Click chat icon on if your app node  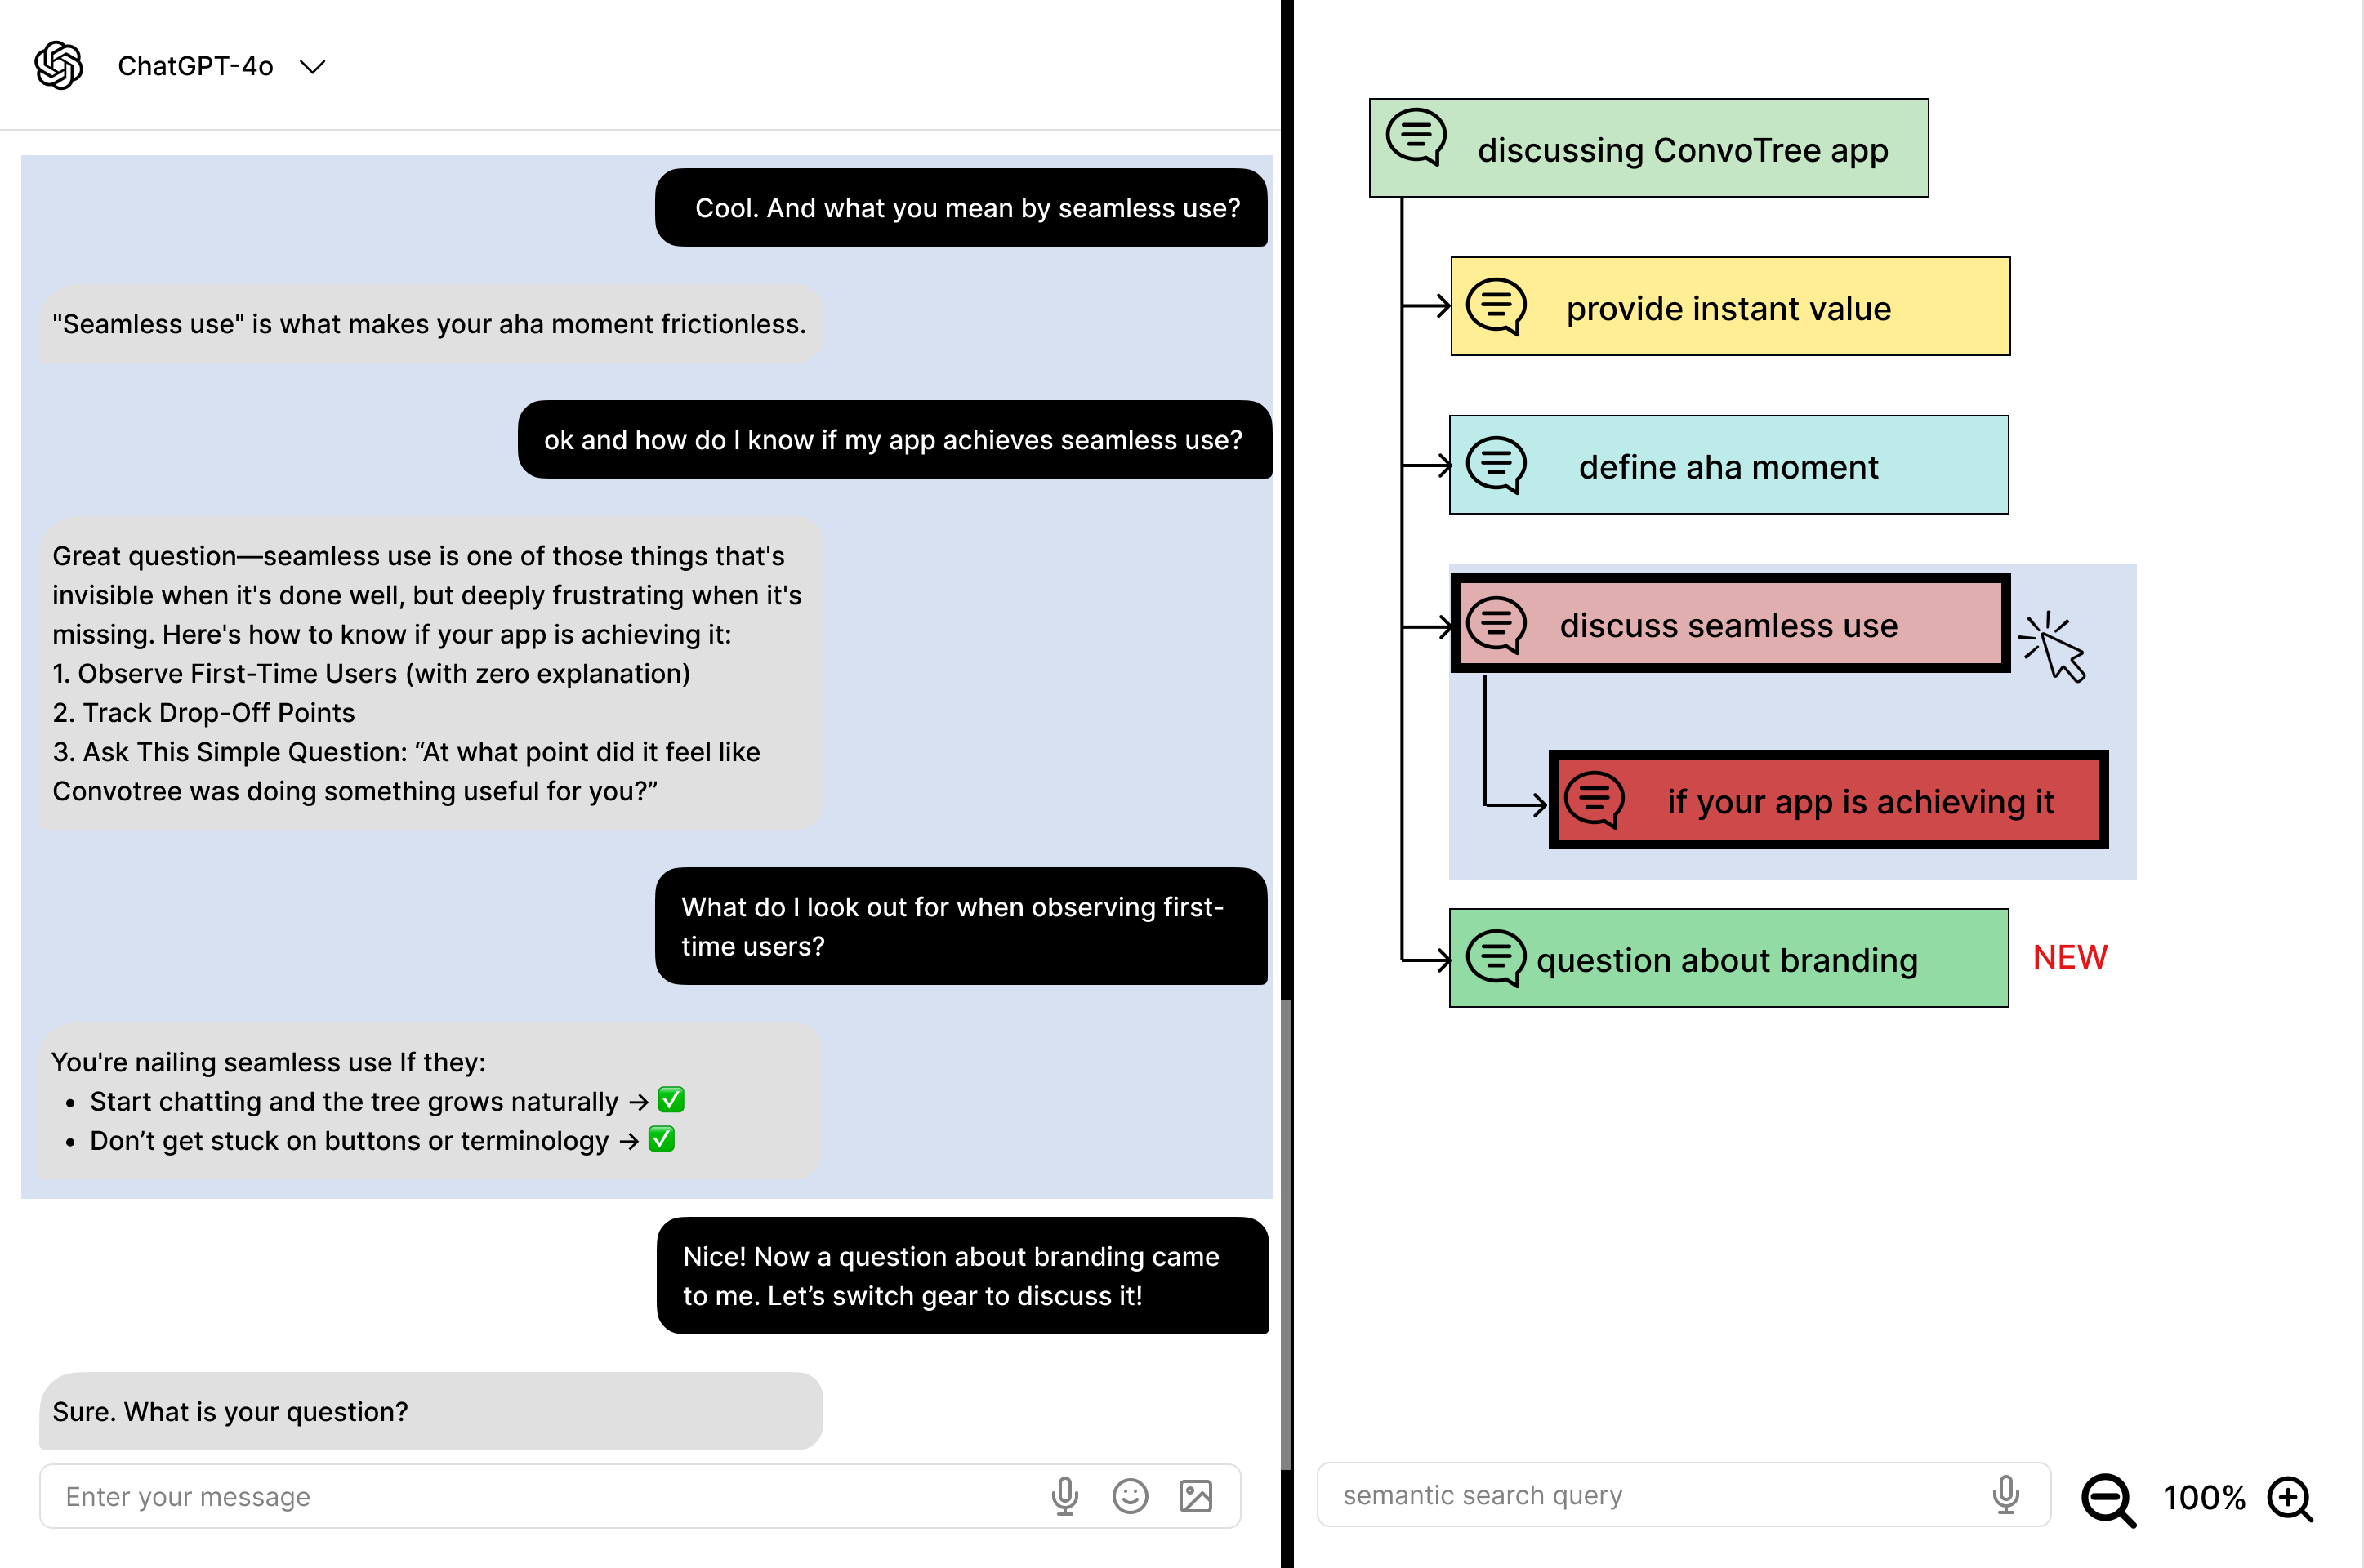click(1594, 800)
